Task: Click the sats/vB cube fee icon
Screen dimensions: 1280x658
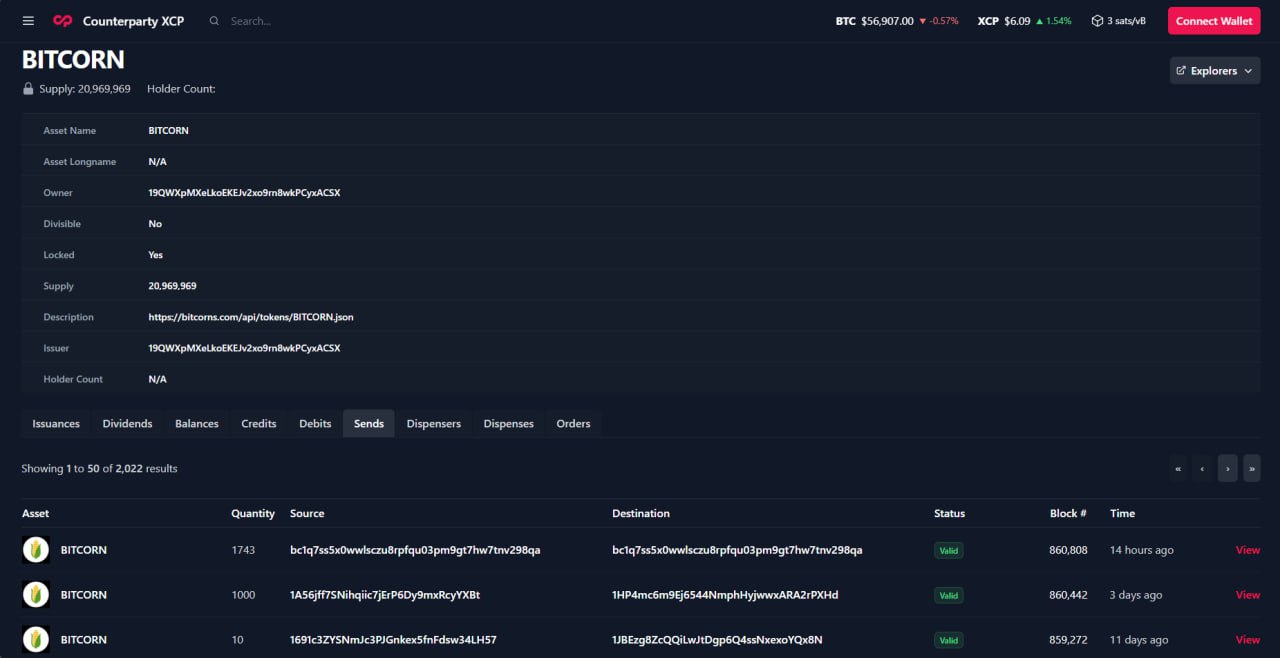Action: click(1097, 21)
